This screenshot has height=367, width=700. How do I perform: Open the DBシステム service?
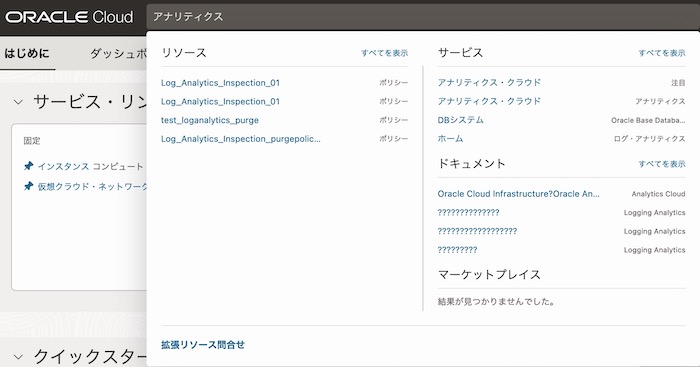pyautogui.click(x=460, y=120)
